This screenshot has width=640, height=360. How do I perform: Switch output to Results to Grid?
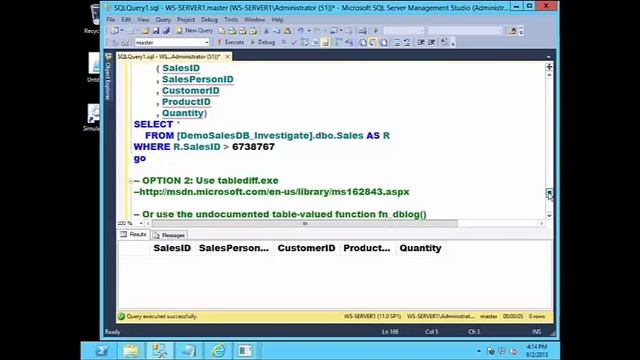[373, 42]
